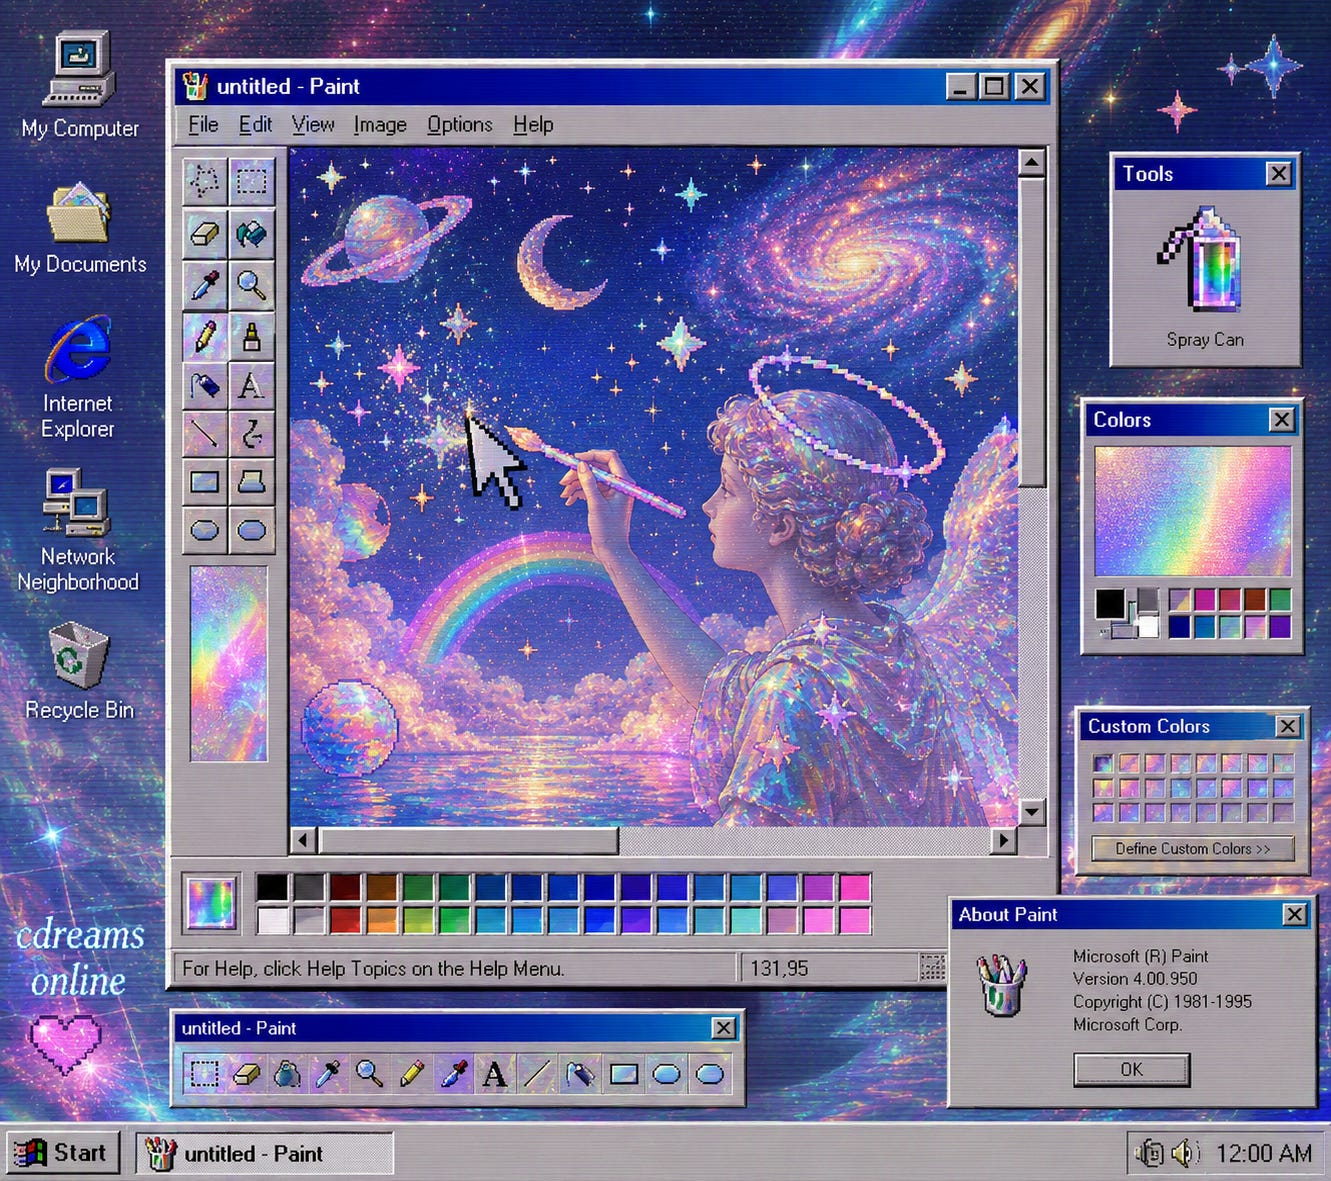
Task: Select the Recycle Bin desktop icon
Action: (79, 672)
